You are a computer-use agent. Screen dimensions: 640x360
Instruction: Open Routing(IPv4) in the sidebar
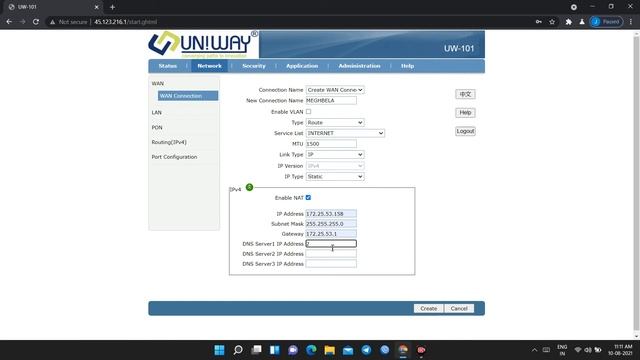click(x=169, y=142)
